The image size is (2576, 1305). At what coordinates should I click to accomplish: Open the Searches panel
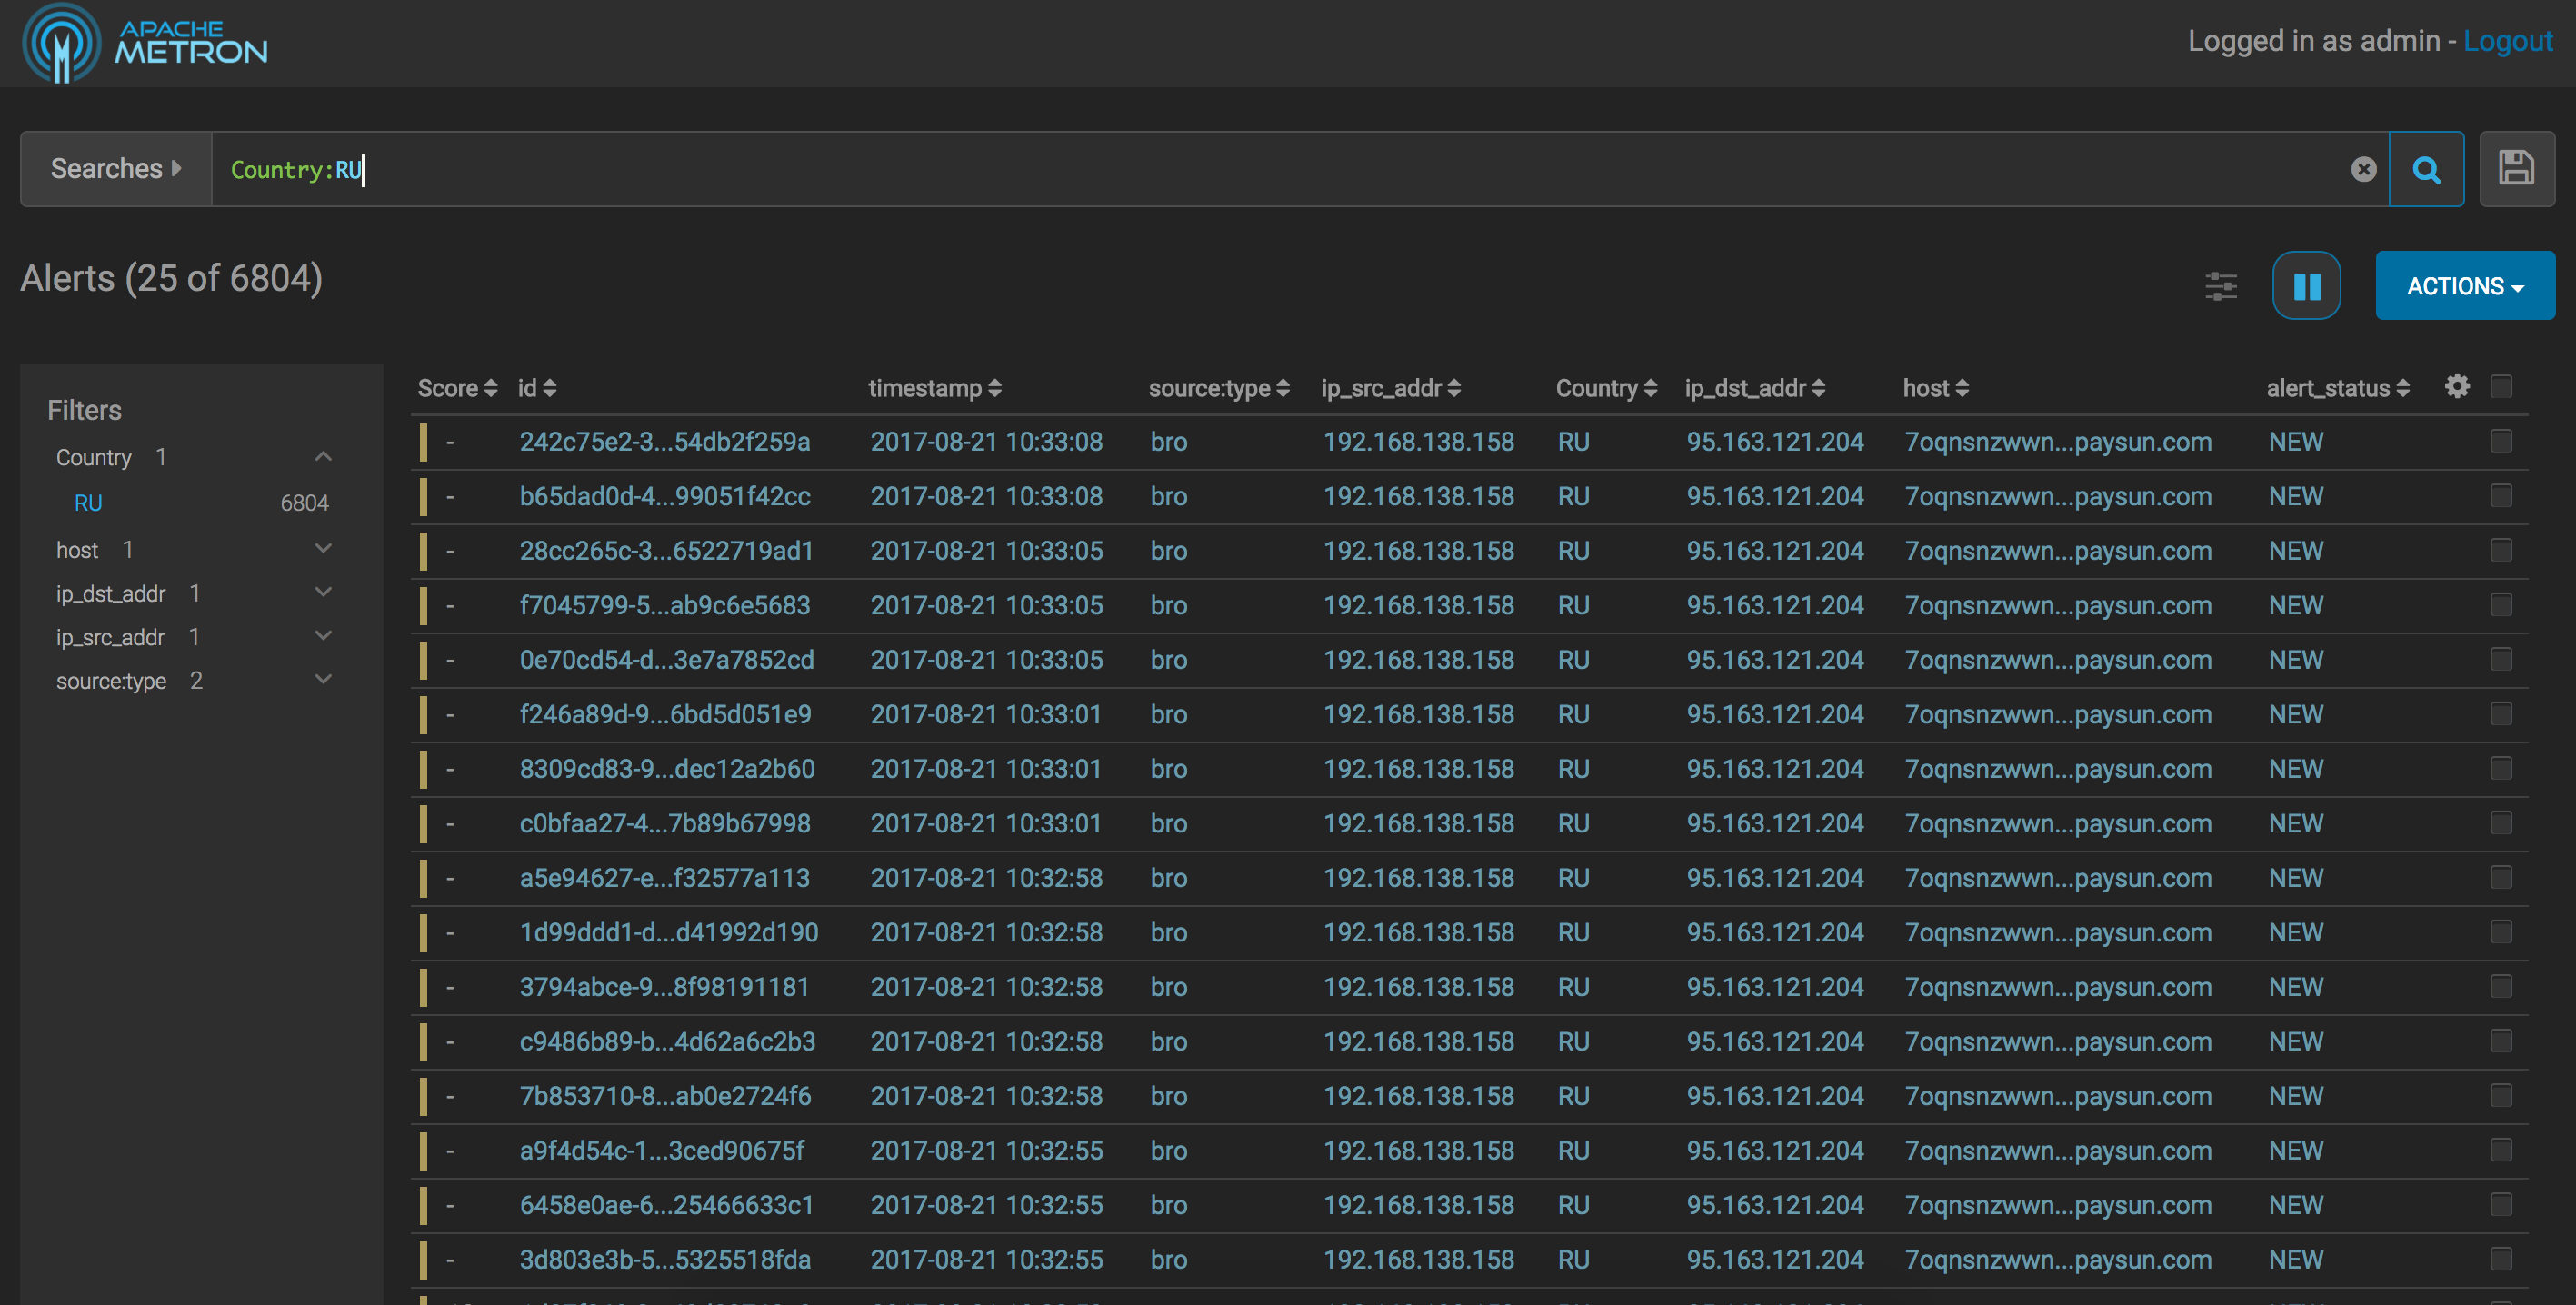(116, 169)
